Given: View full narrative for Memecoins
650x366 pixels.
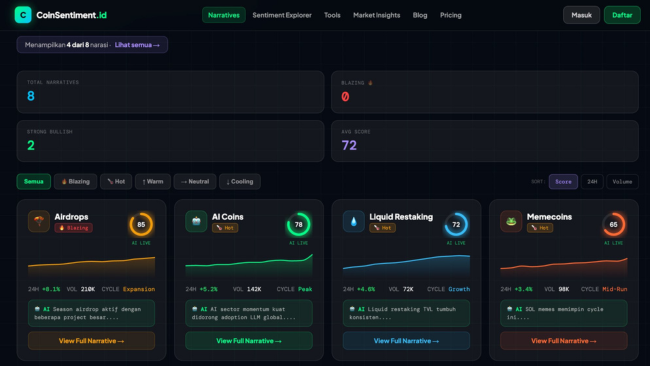Looking at the screenshot, I should pyautogui.click(x=564, y=341).
